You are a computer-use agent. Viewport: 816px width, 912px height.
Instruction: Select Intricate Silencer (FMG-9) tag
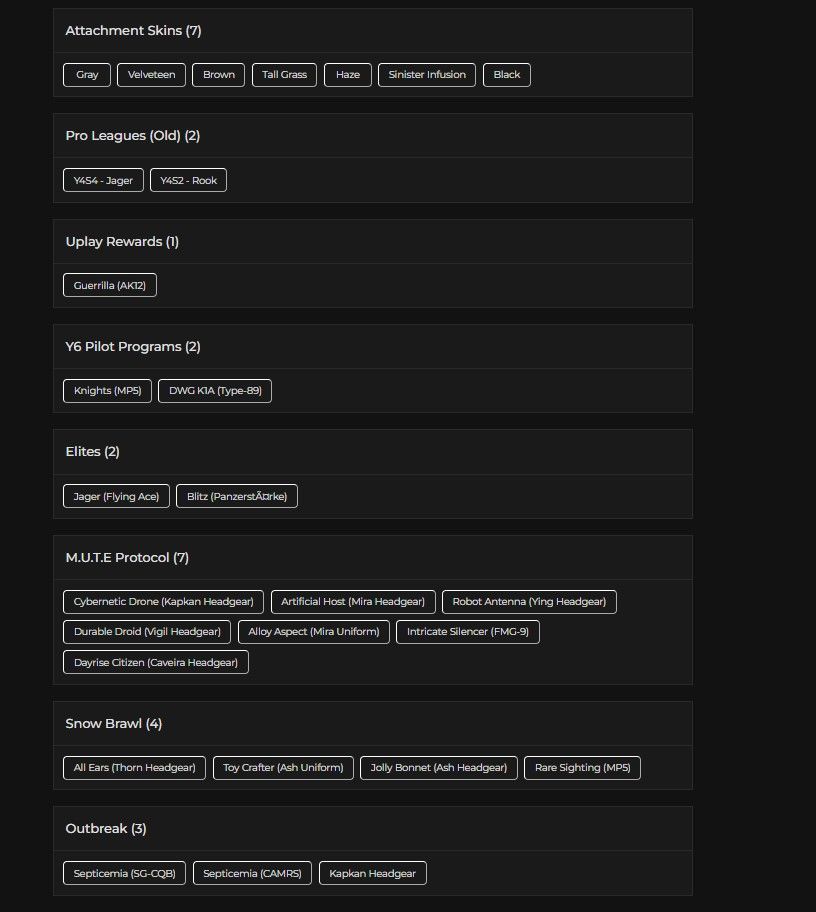[x=468, y=632]
